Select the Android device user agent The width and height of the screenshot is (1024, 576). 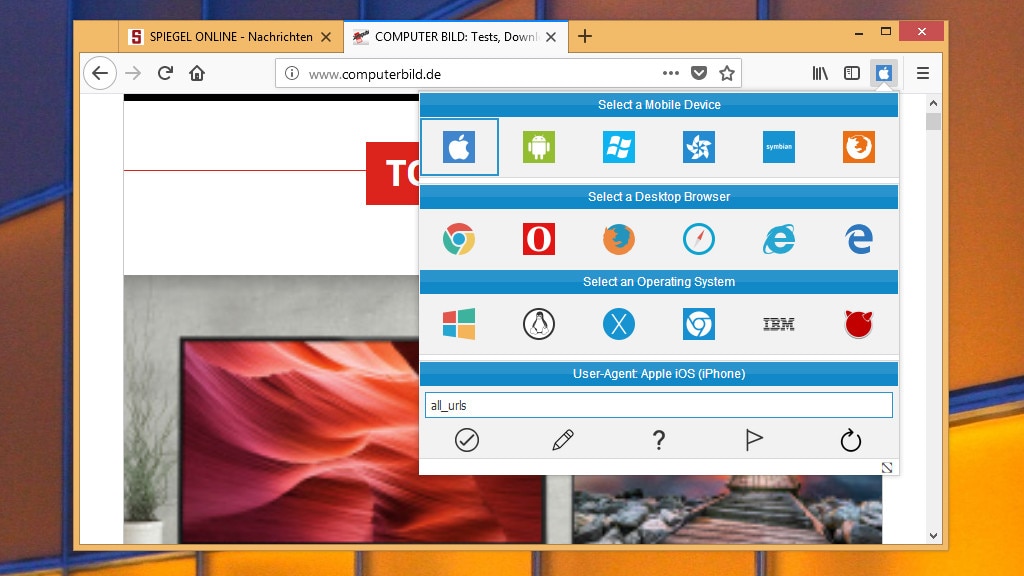(x=539, y=146)
